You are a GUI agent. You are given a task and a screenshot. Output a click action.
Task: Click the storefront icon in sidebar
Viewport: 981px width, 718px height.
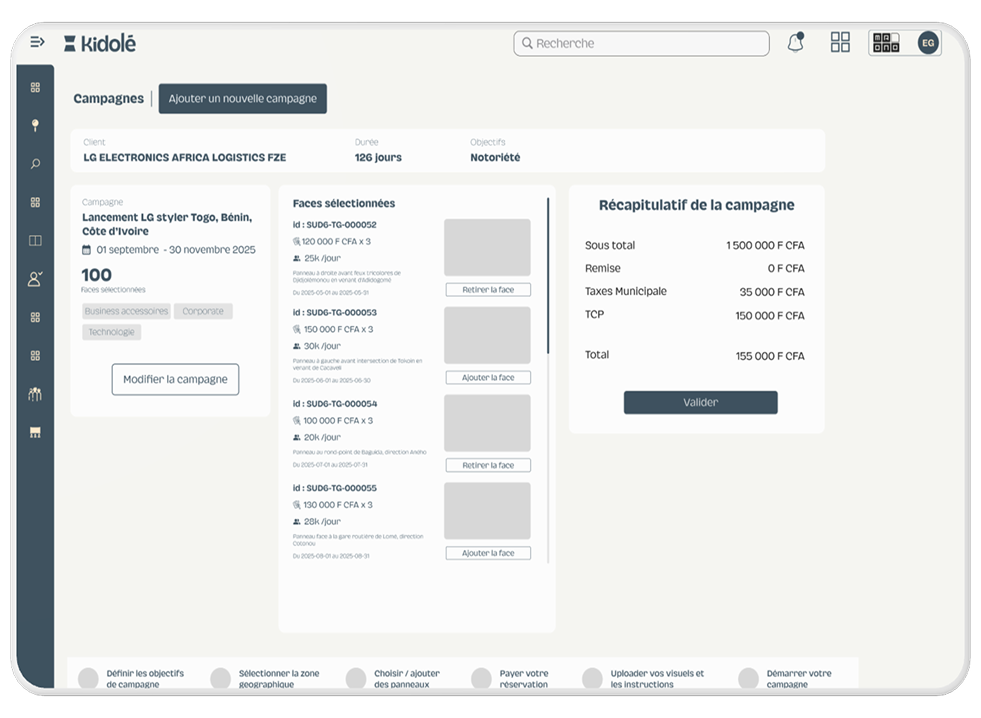pos(35,432)
